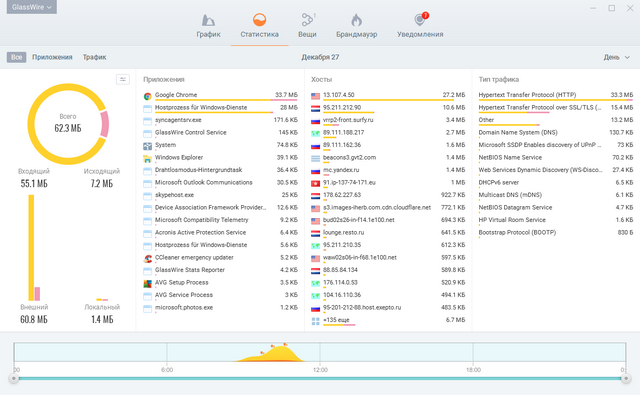
Task: Open the Уведомления alerts tab
Action: click(420, 26)
